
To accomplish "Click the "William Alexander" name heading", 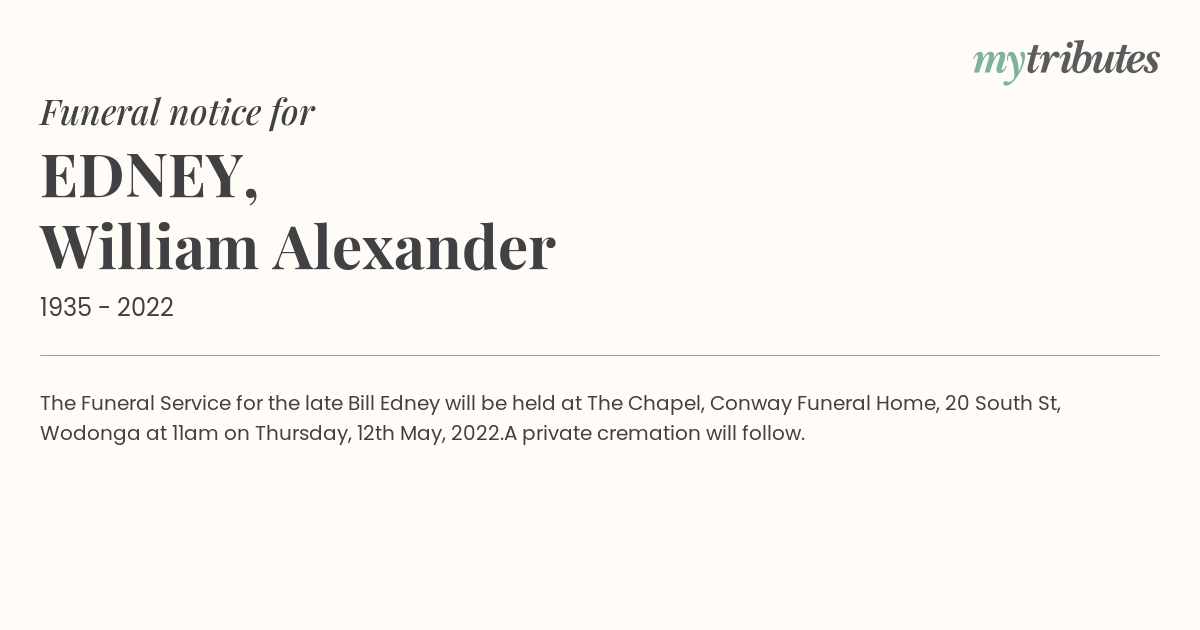I will point(297,247).
